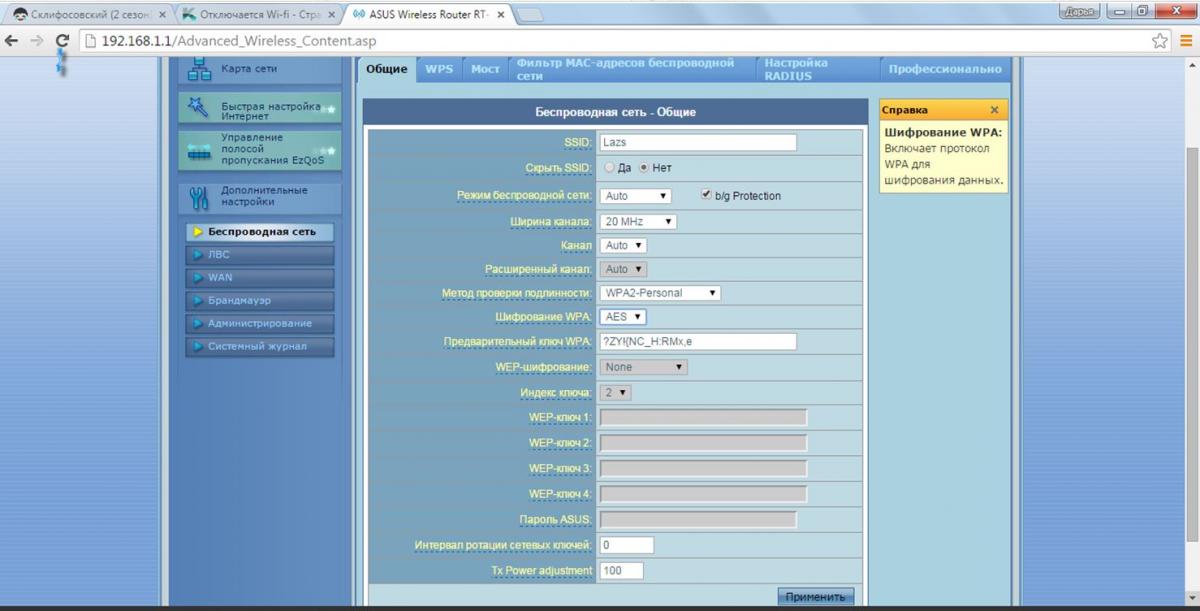Select Нет for hide SSID
The width and height of the screenshot is (1200, 611).
[644, 168]
